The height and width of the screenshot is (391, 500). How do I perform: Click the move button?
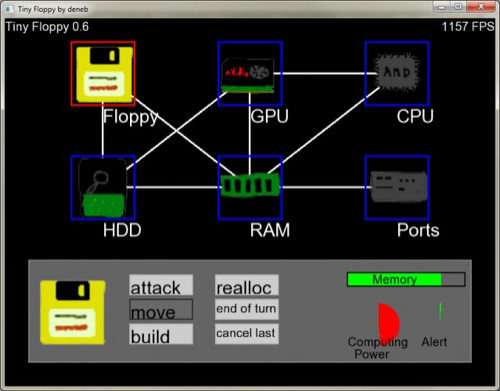tap(161, 309)
